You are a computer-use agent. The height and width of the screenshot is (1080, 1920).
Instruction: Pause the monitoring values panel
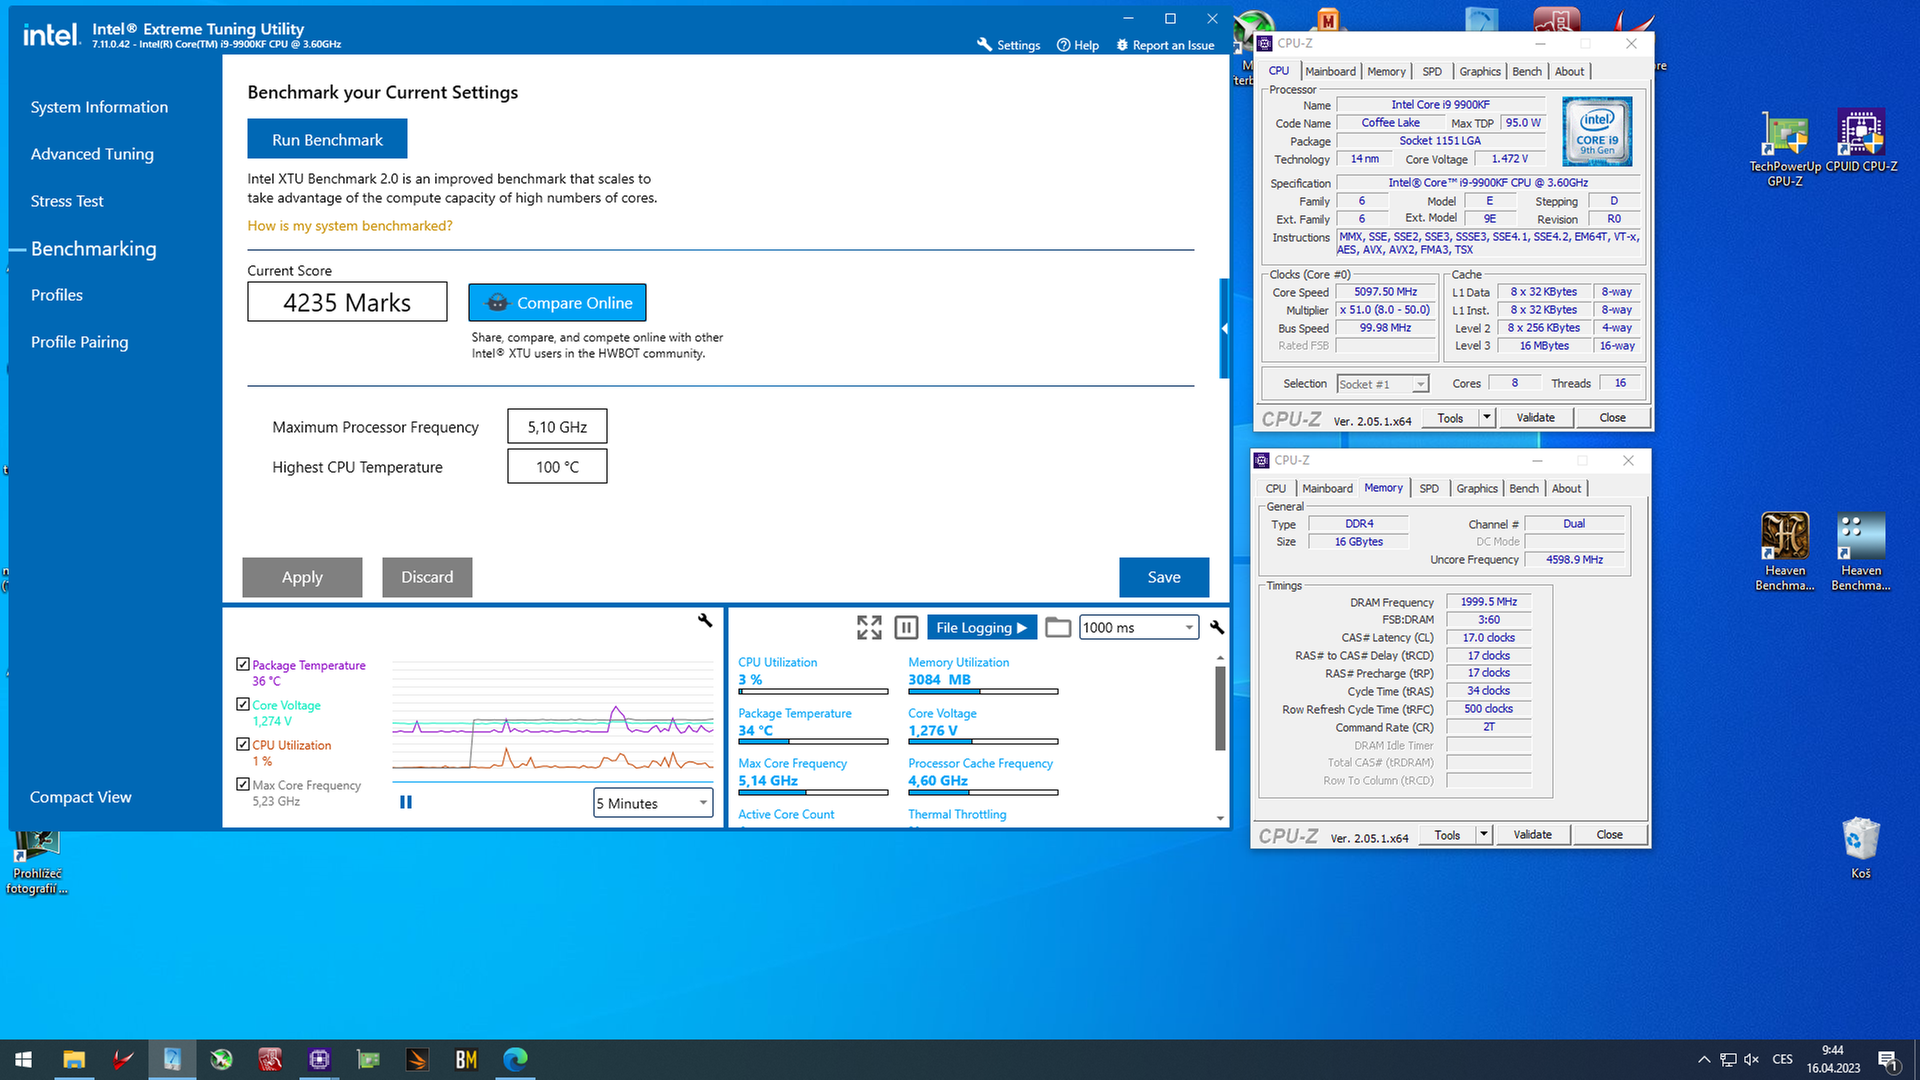pos(906,627)
